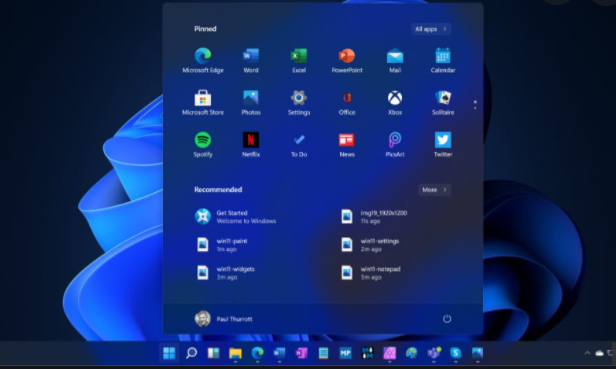
Task: Open the recommended file win11-notepad
Action: tap(370, 273)
